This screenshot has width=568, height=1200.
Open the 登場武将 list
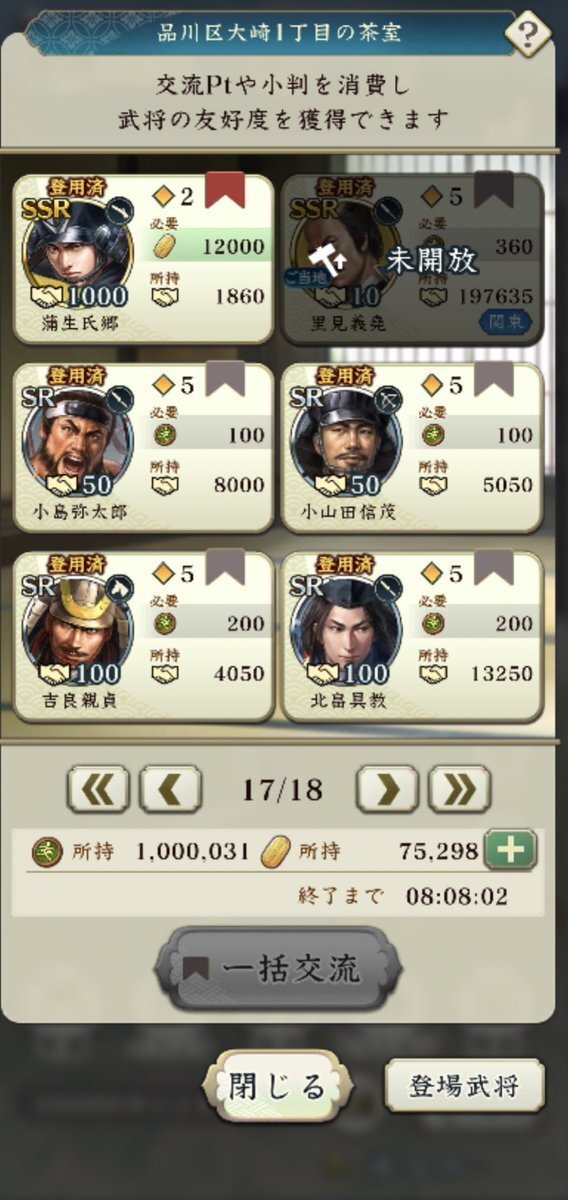[465, 1086]
